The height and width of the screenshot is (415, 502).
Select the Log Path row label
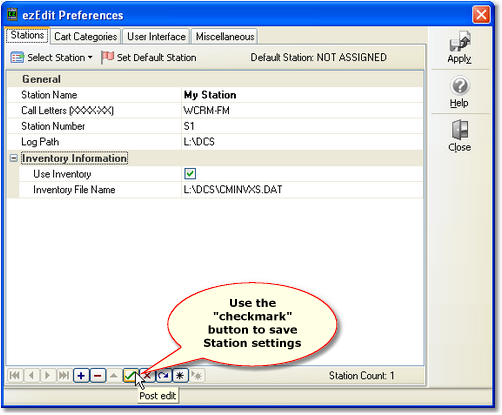click(x=40, y=142)
